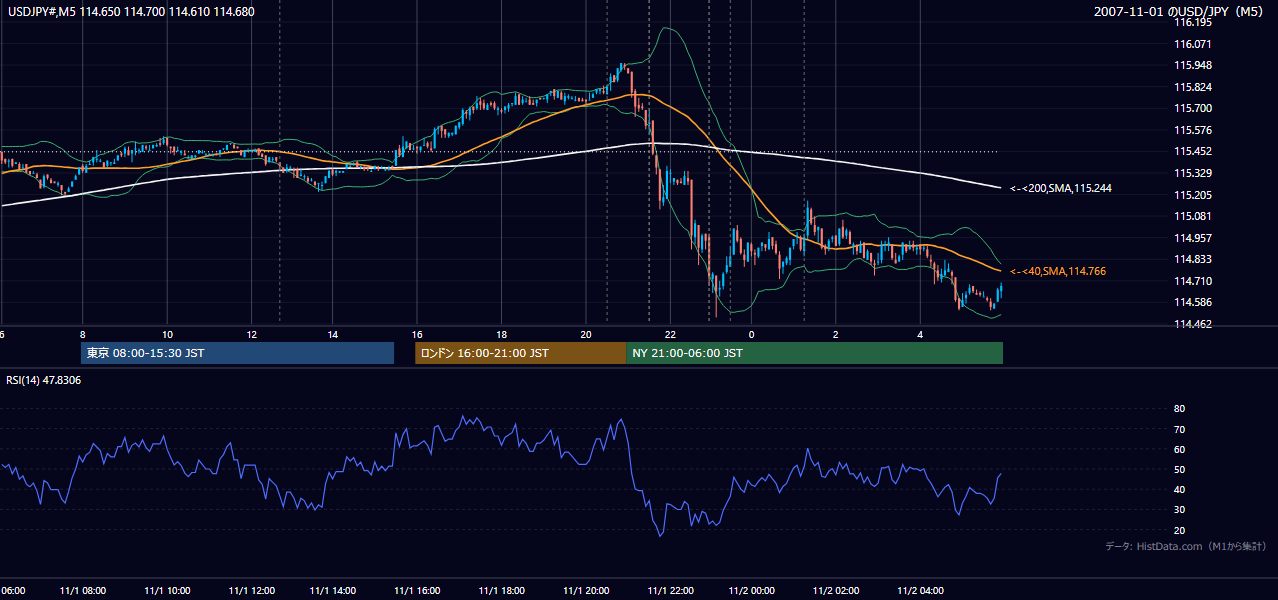Click the 11/1 18:00 bottom time label

coord(501,591)
